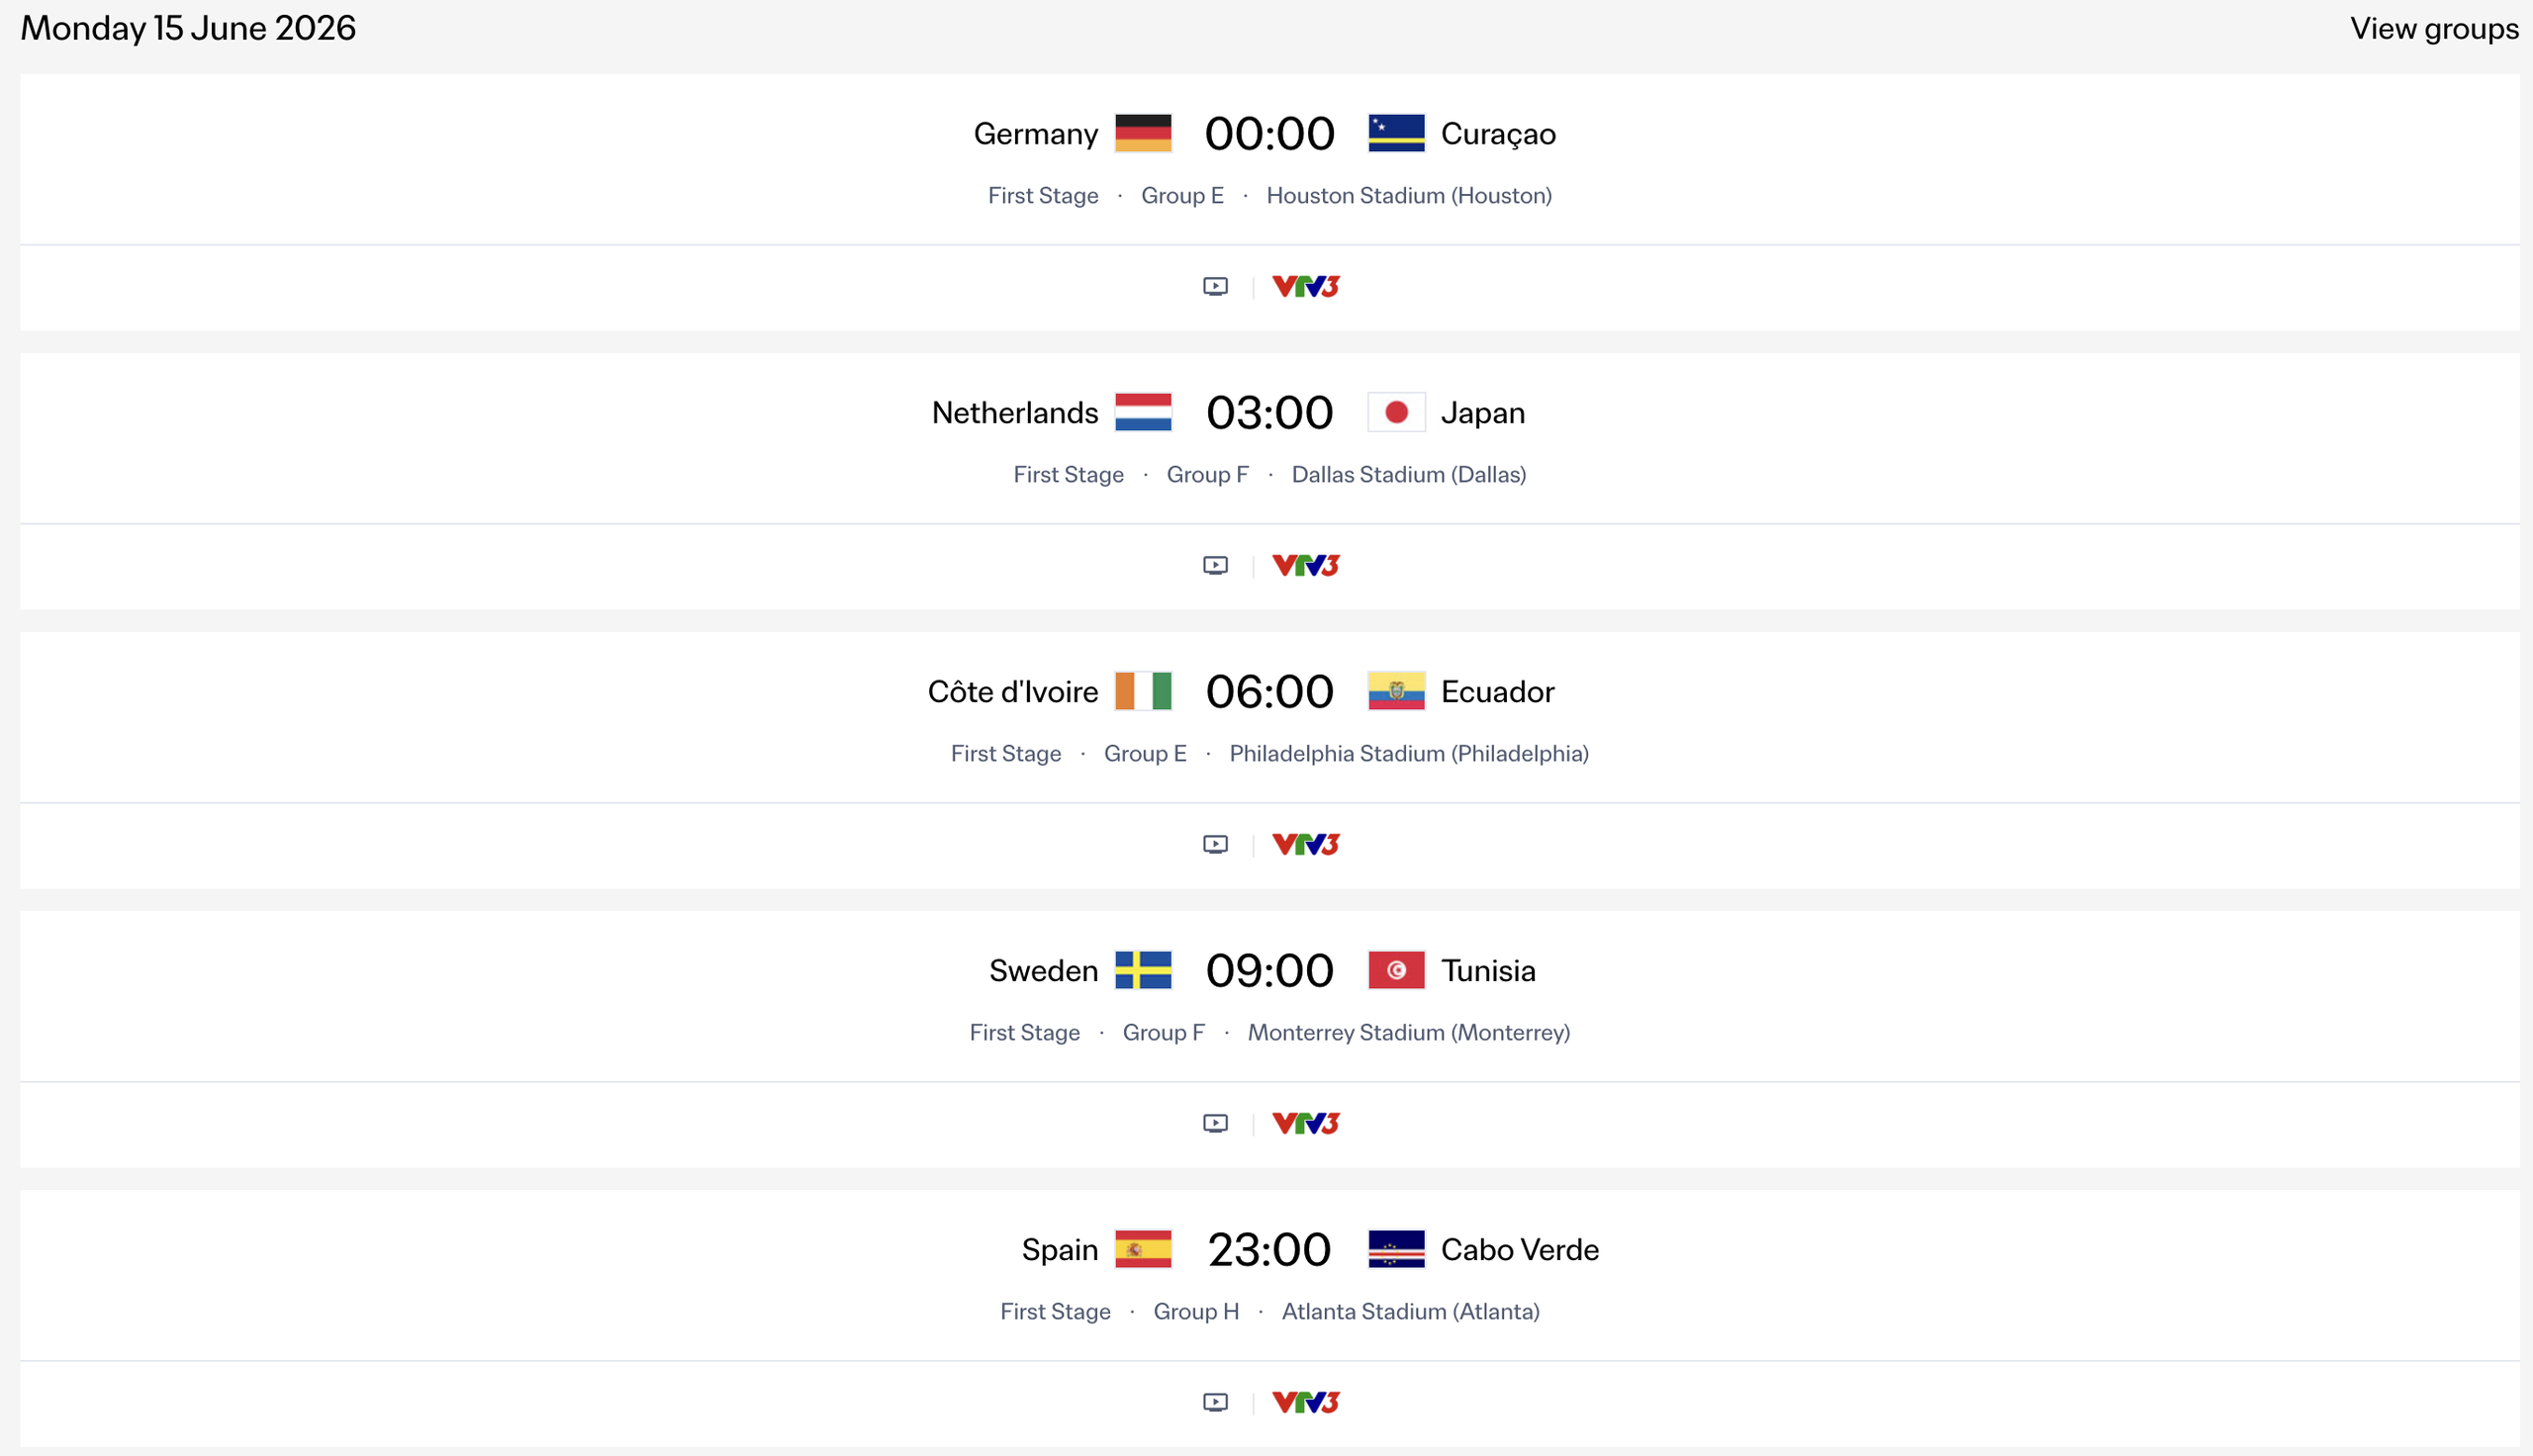Open Group H from the Spain match row
This screenshot has width=2533, height=1456.
[1196, 1311]
